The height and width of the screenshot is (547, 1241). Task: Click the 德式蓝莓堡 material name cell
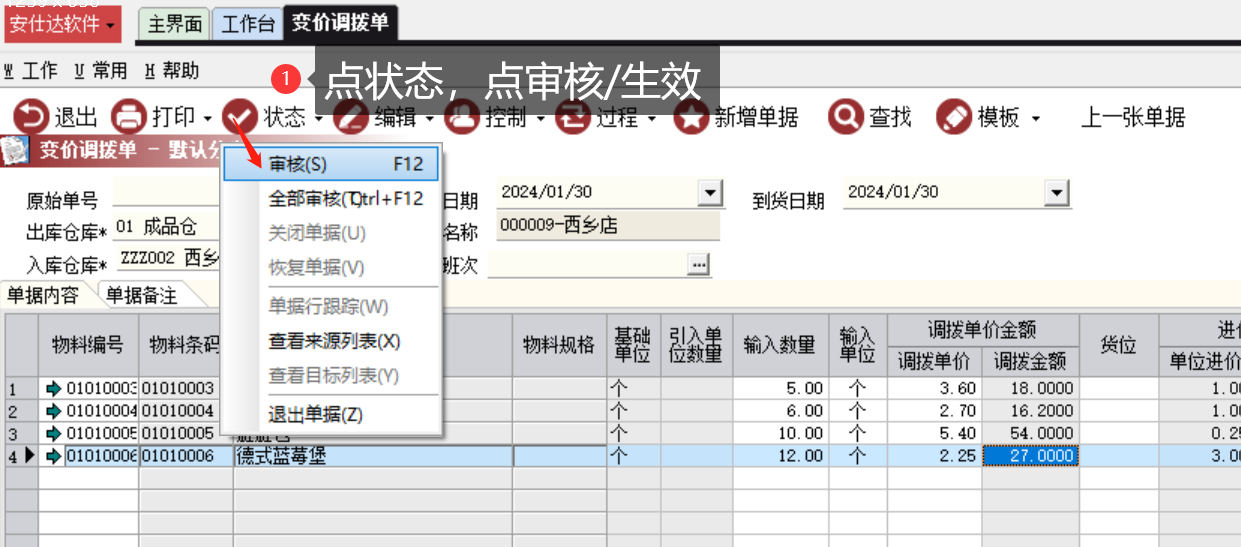pos(373,456)
